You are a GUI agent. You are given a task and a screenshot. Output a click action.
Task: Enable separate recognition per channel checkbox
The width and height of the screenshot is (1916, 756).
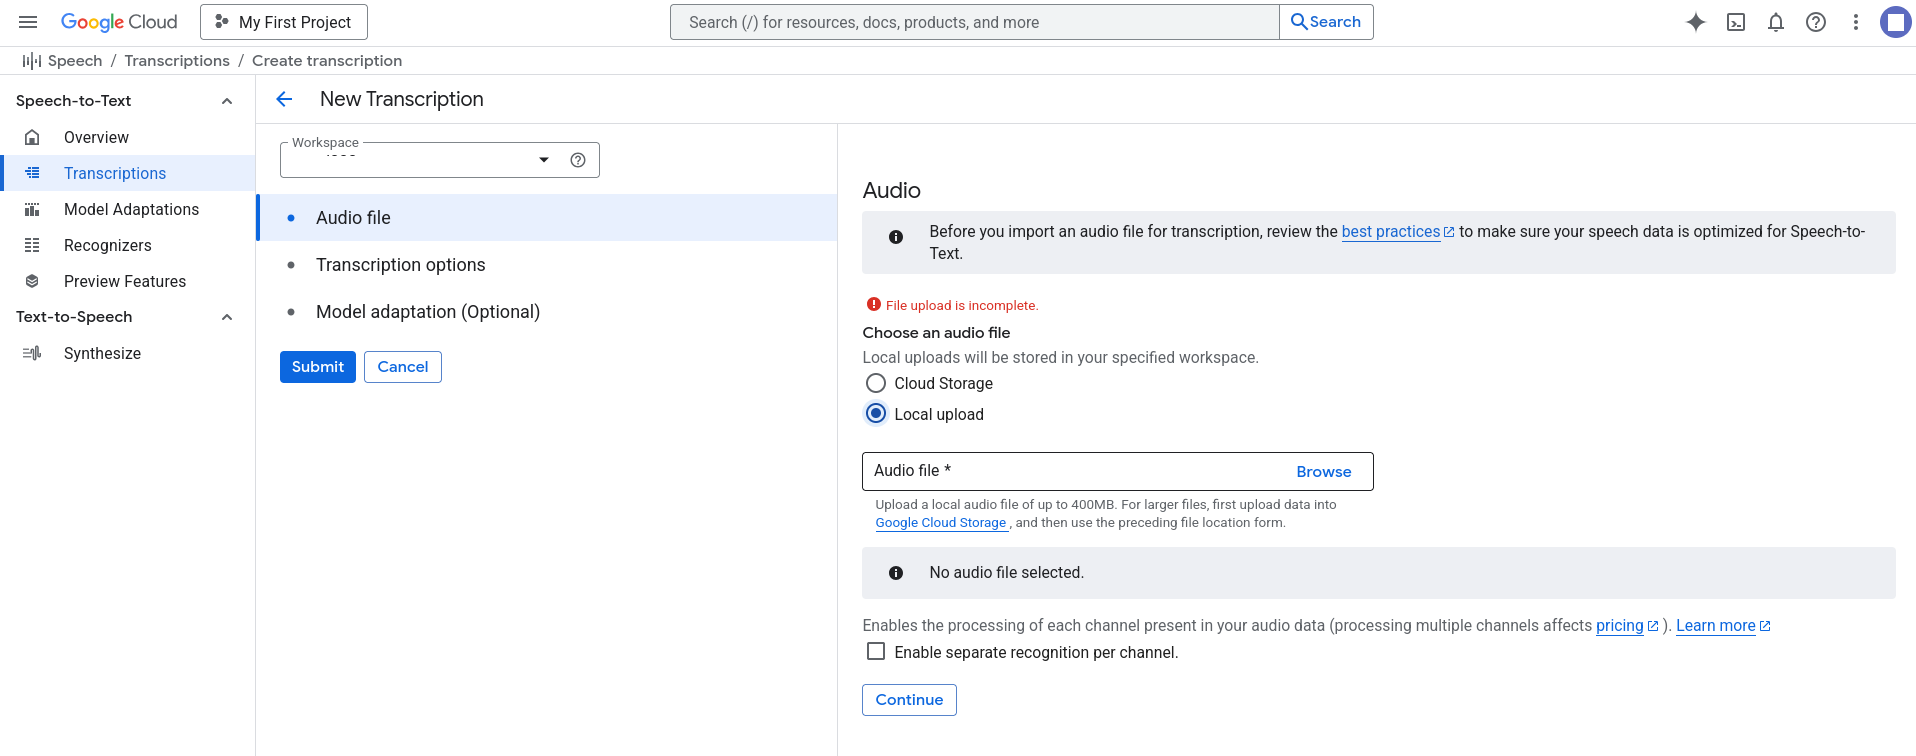pyautogui.click(x=876, y=652)
